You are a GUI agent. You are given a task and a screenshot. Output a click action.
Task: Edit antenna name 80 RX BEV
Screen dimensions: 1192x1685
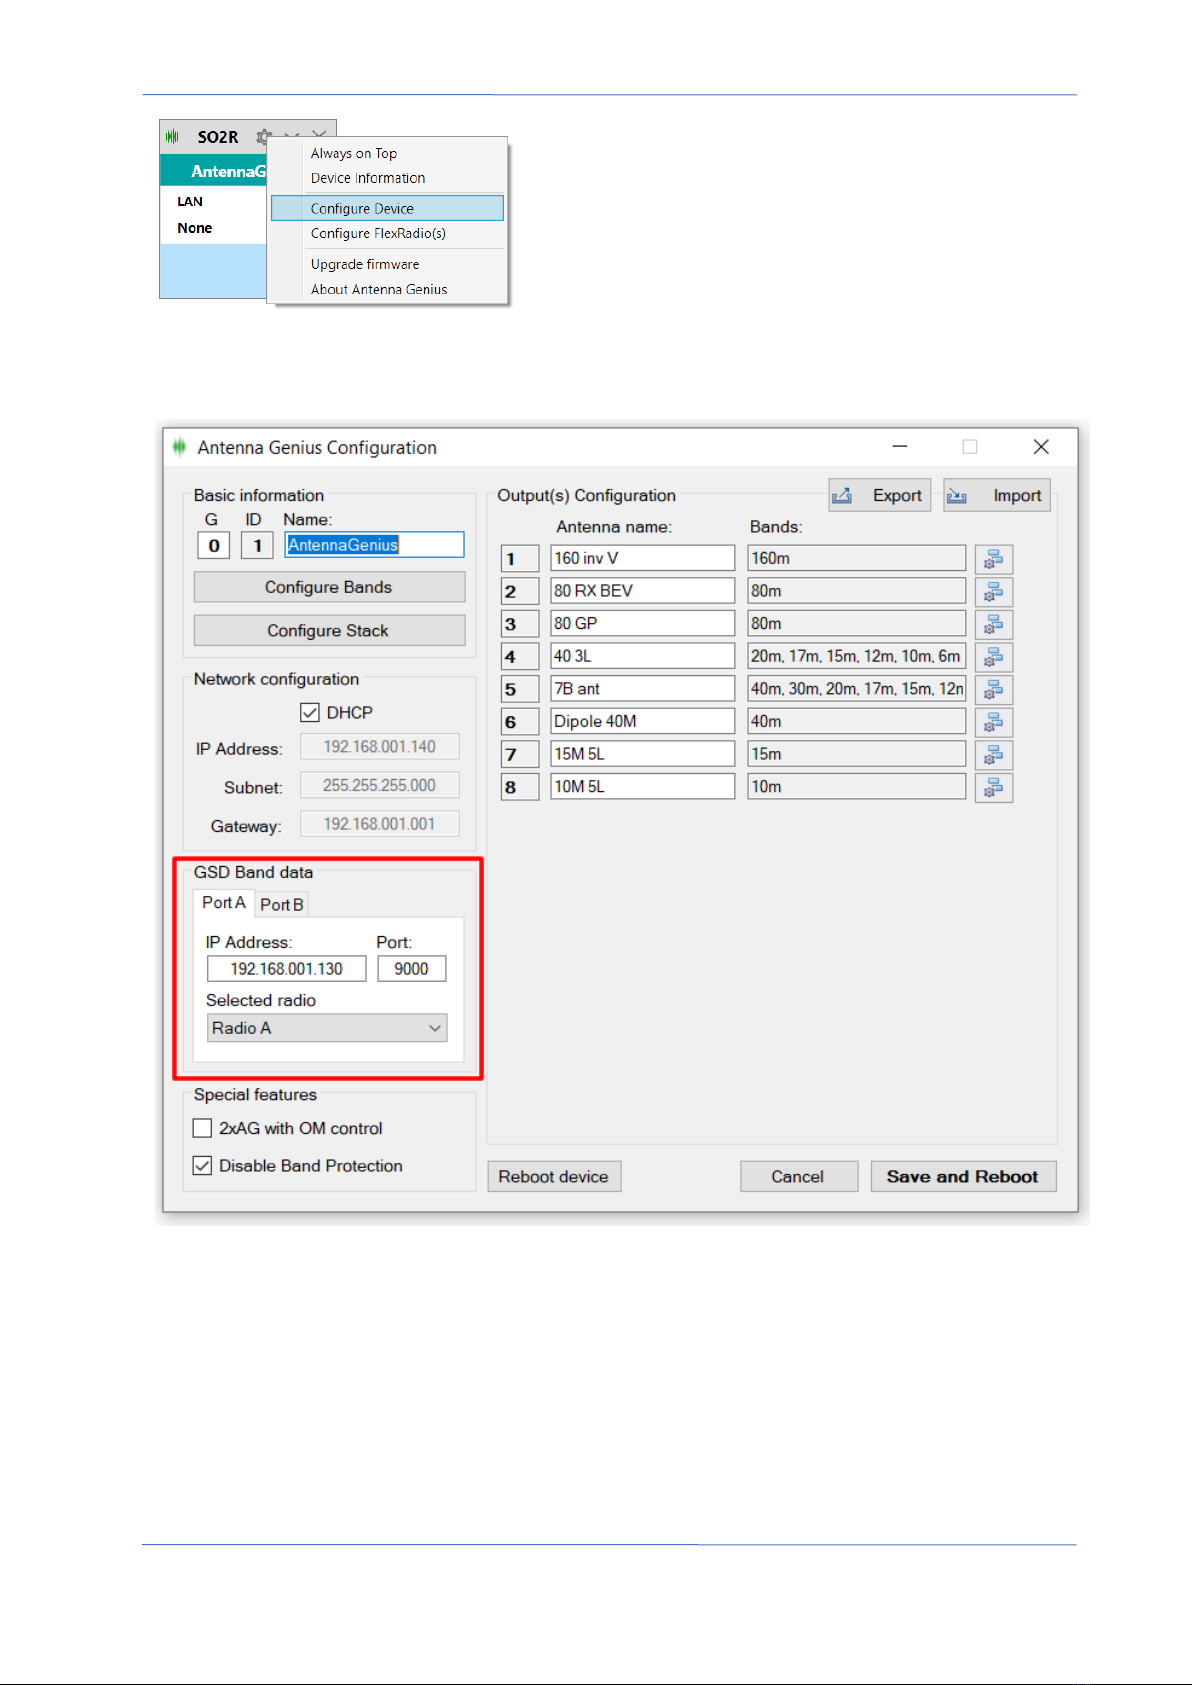click(642, 591)
